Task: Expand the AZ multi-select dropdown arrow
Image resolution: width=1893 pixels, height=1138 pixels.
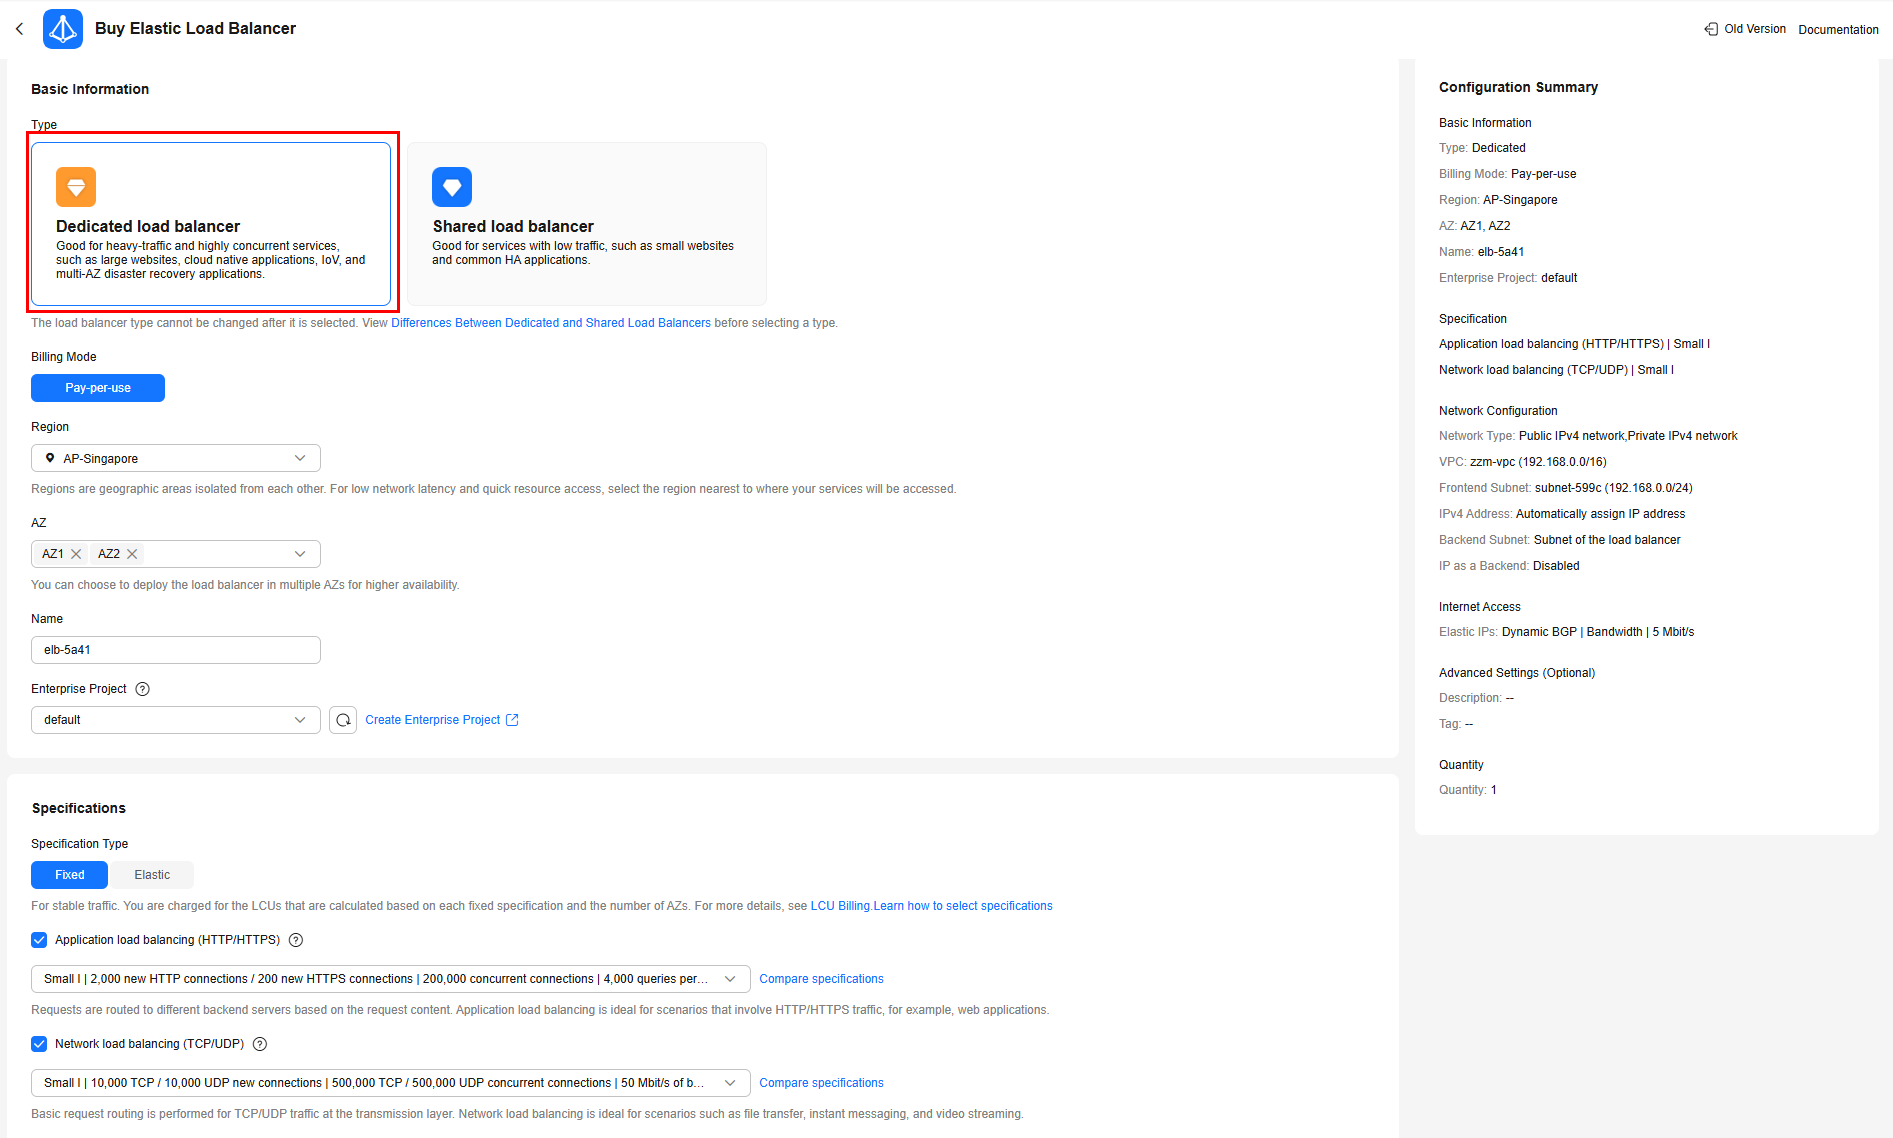Action: coord(300,554)
